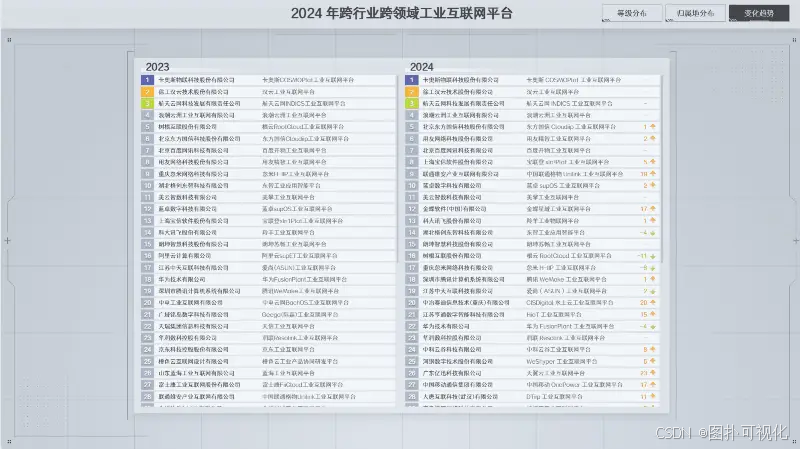Click the up arrow on 2024 rank 5 row
Screen dimensions: 800x449
pyautogui.click(x=653, y=127)
